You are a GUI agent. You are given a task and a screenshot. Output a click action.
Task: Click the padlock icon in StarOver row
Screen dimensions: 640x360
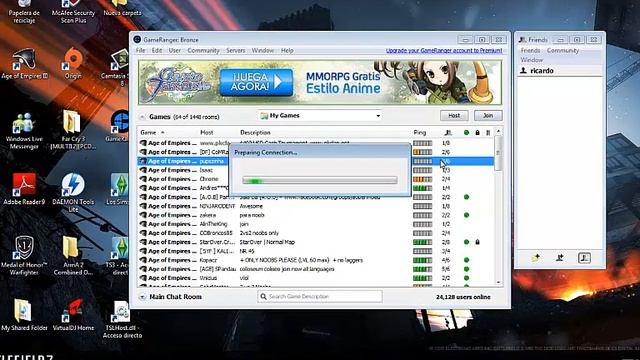pos(477,242)
